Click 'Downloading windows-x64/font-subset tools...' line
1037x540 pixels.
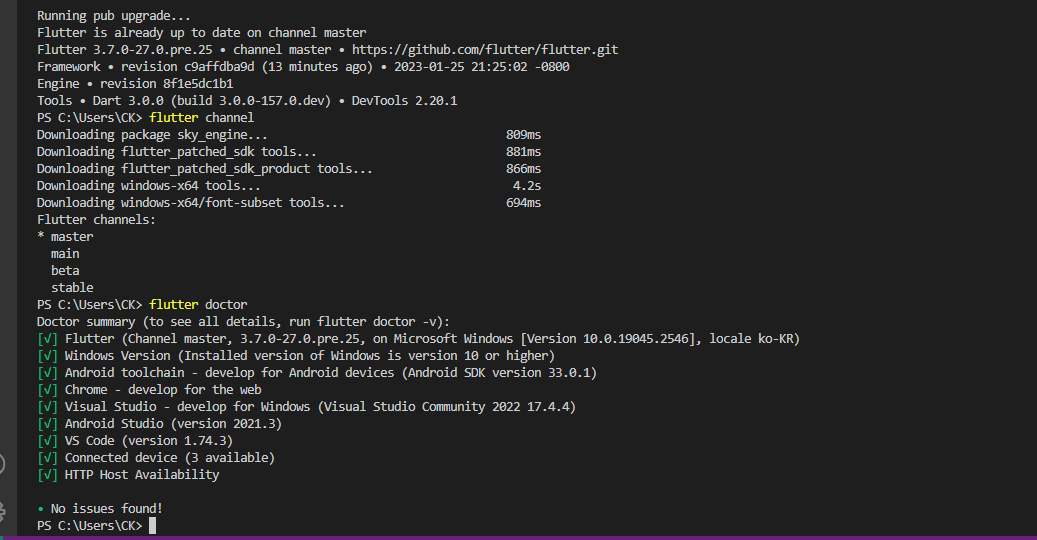190,203
